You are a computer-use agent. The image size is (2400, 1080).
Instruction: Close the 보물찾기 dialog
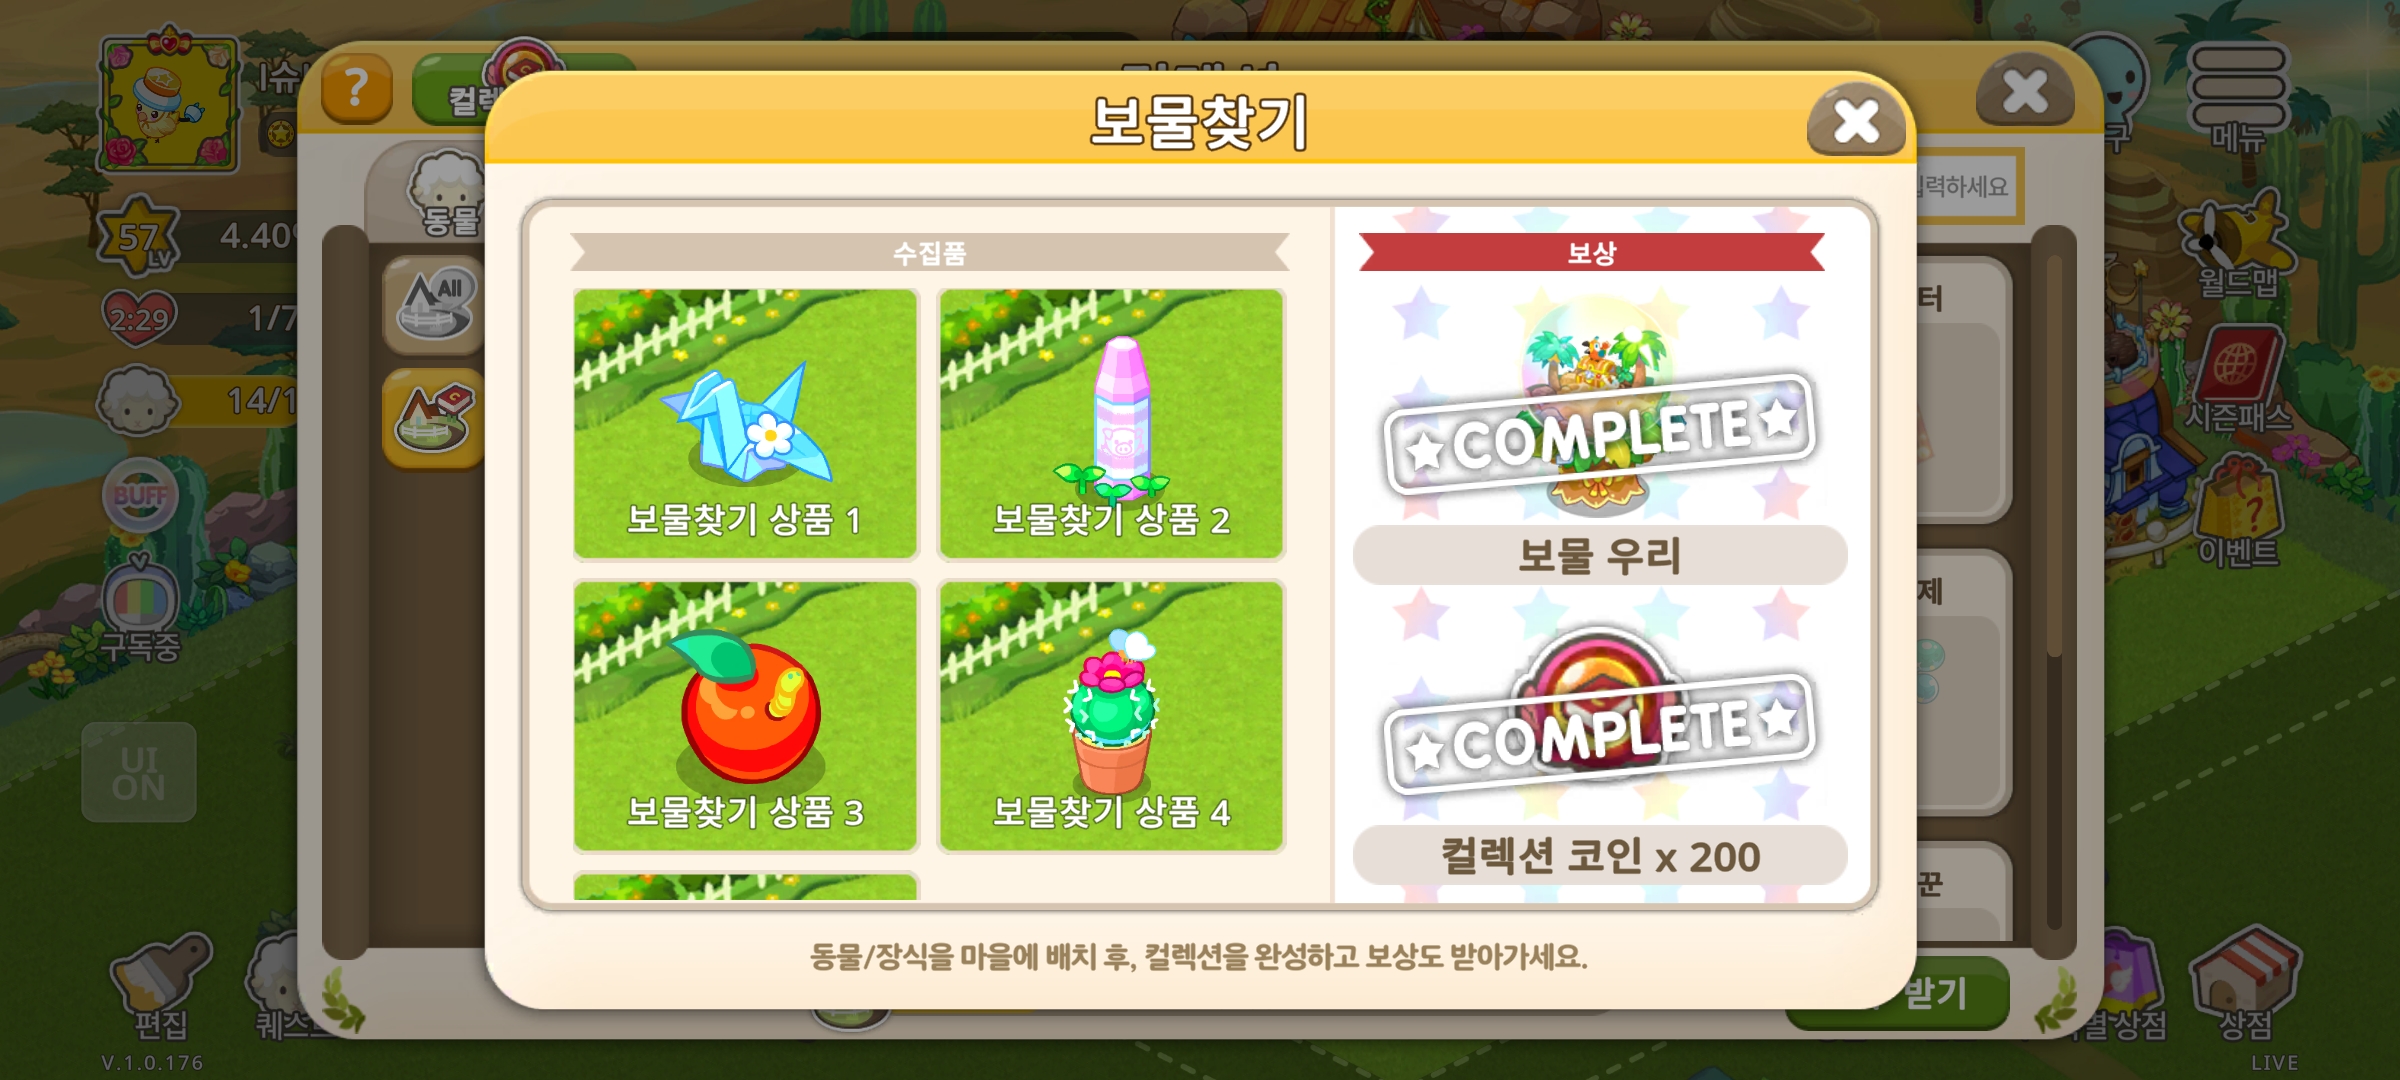click(x=1856, y=122)
